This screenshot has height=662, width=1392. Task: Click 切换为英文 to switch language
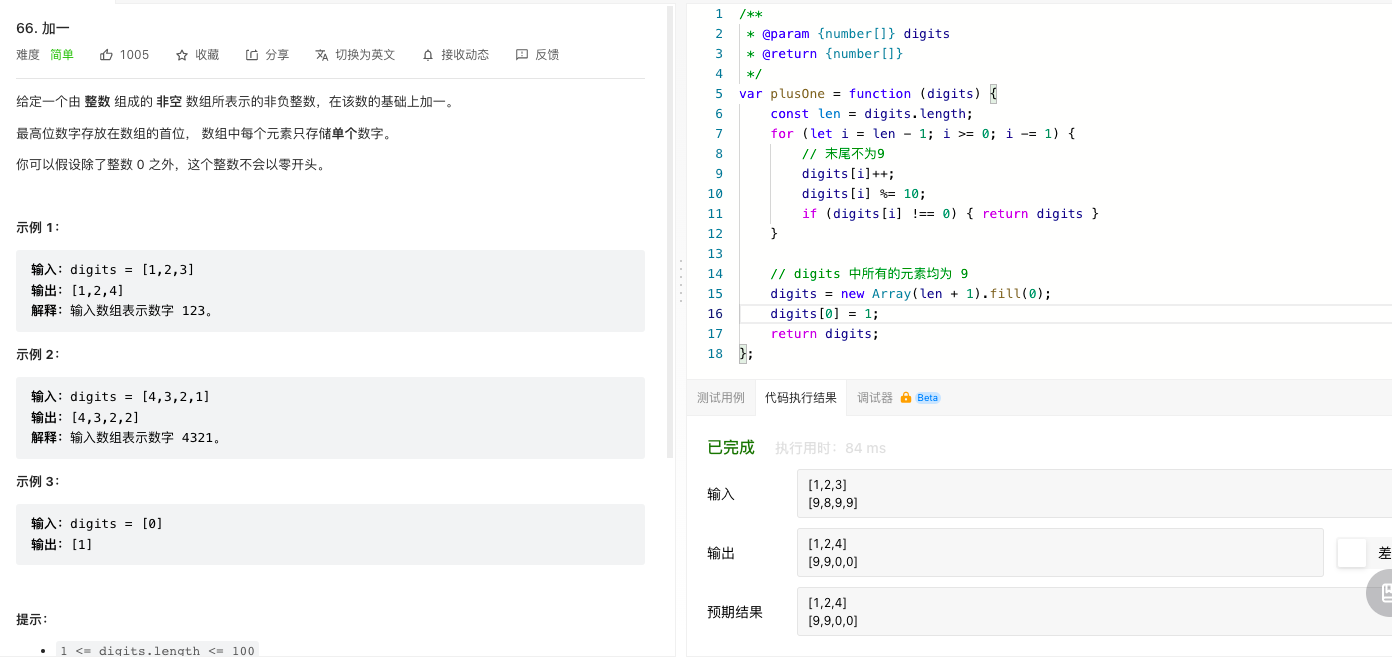355,55
